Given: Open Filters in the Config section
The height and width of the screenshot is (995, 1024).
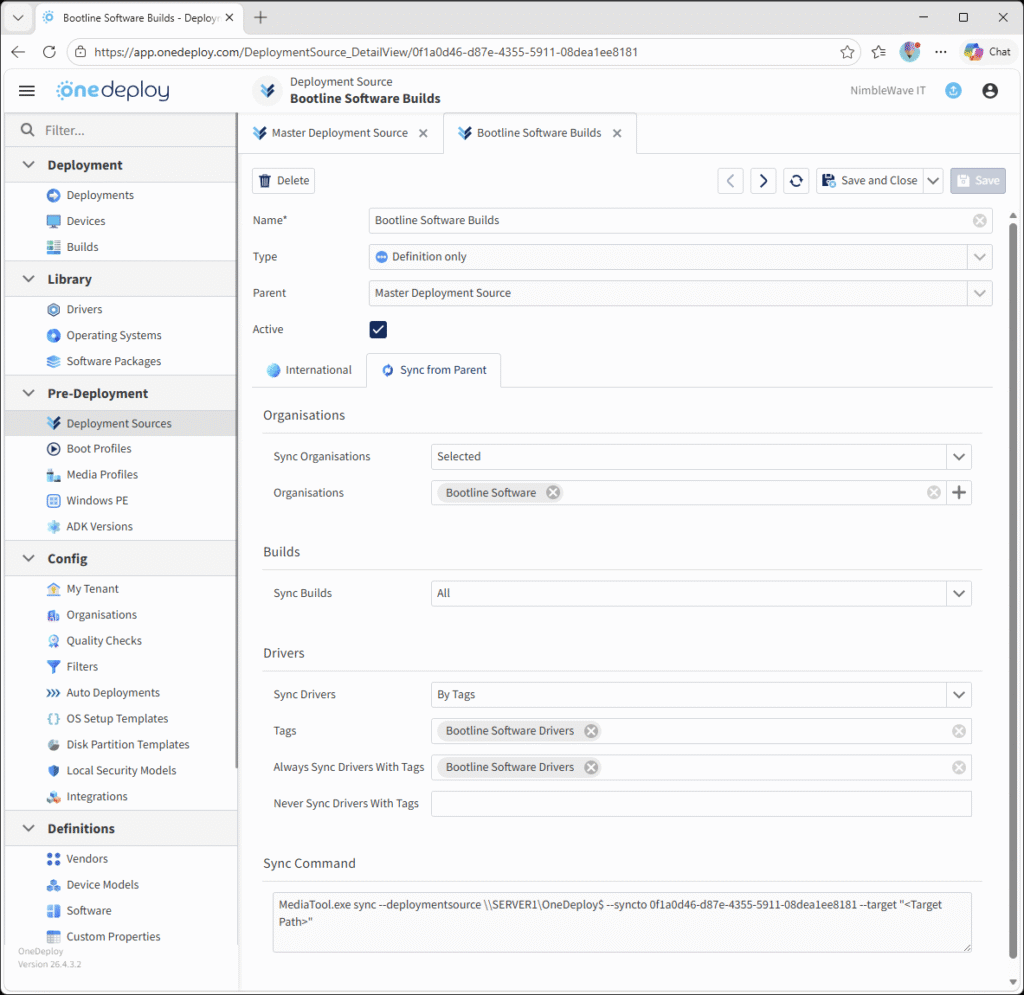Looking at the screenshot, I should click(82, 667).
